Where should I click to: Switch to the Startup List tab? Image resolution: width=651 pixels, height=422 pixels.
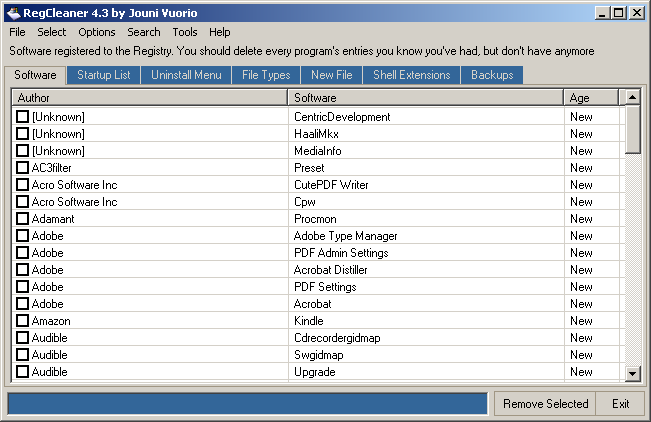click(x=104, y=75)
